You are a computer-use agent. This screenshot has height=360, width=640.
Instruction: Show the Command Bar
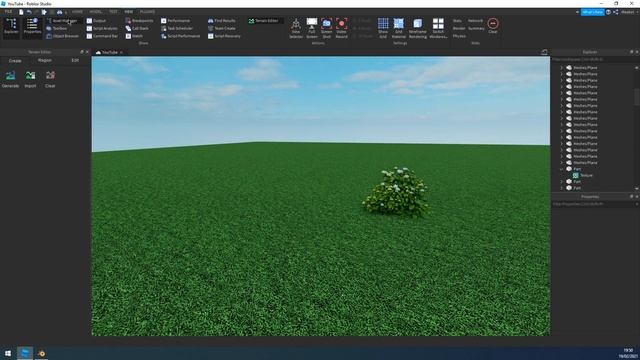102,36
